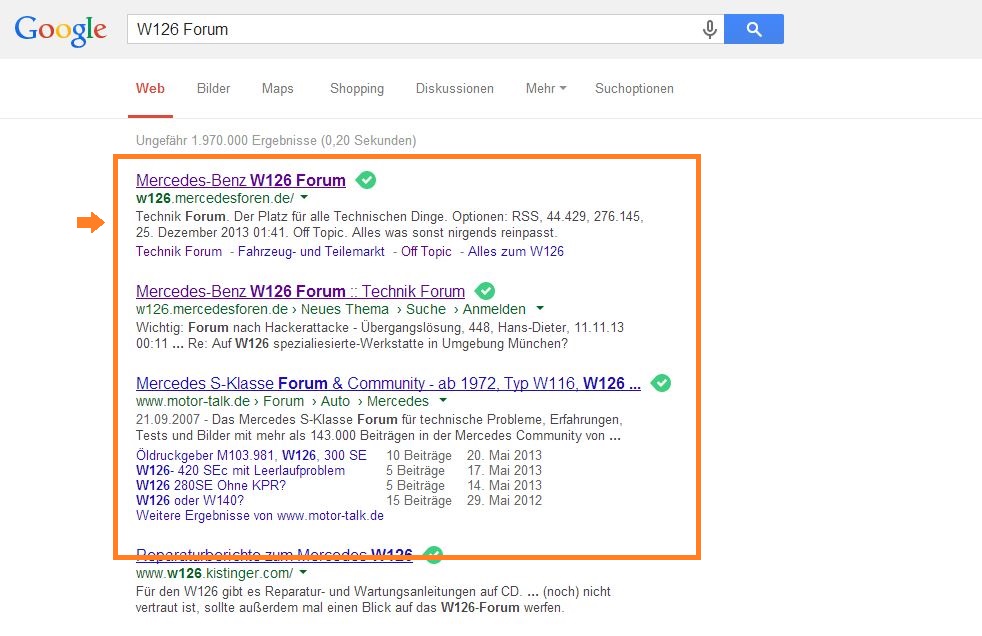Open thread 'Öldruckgeber M103.981, W126, 300 SE'
Image resolution: width=982 pixels, height=636 pixels.
tap(251, 455)
